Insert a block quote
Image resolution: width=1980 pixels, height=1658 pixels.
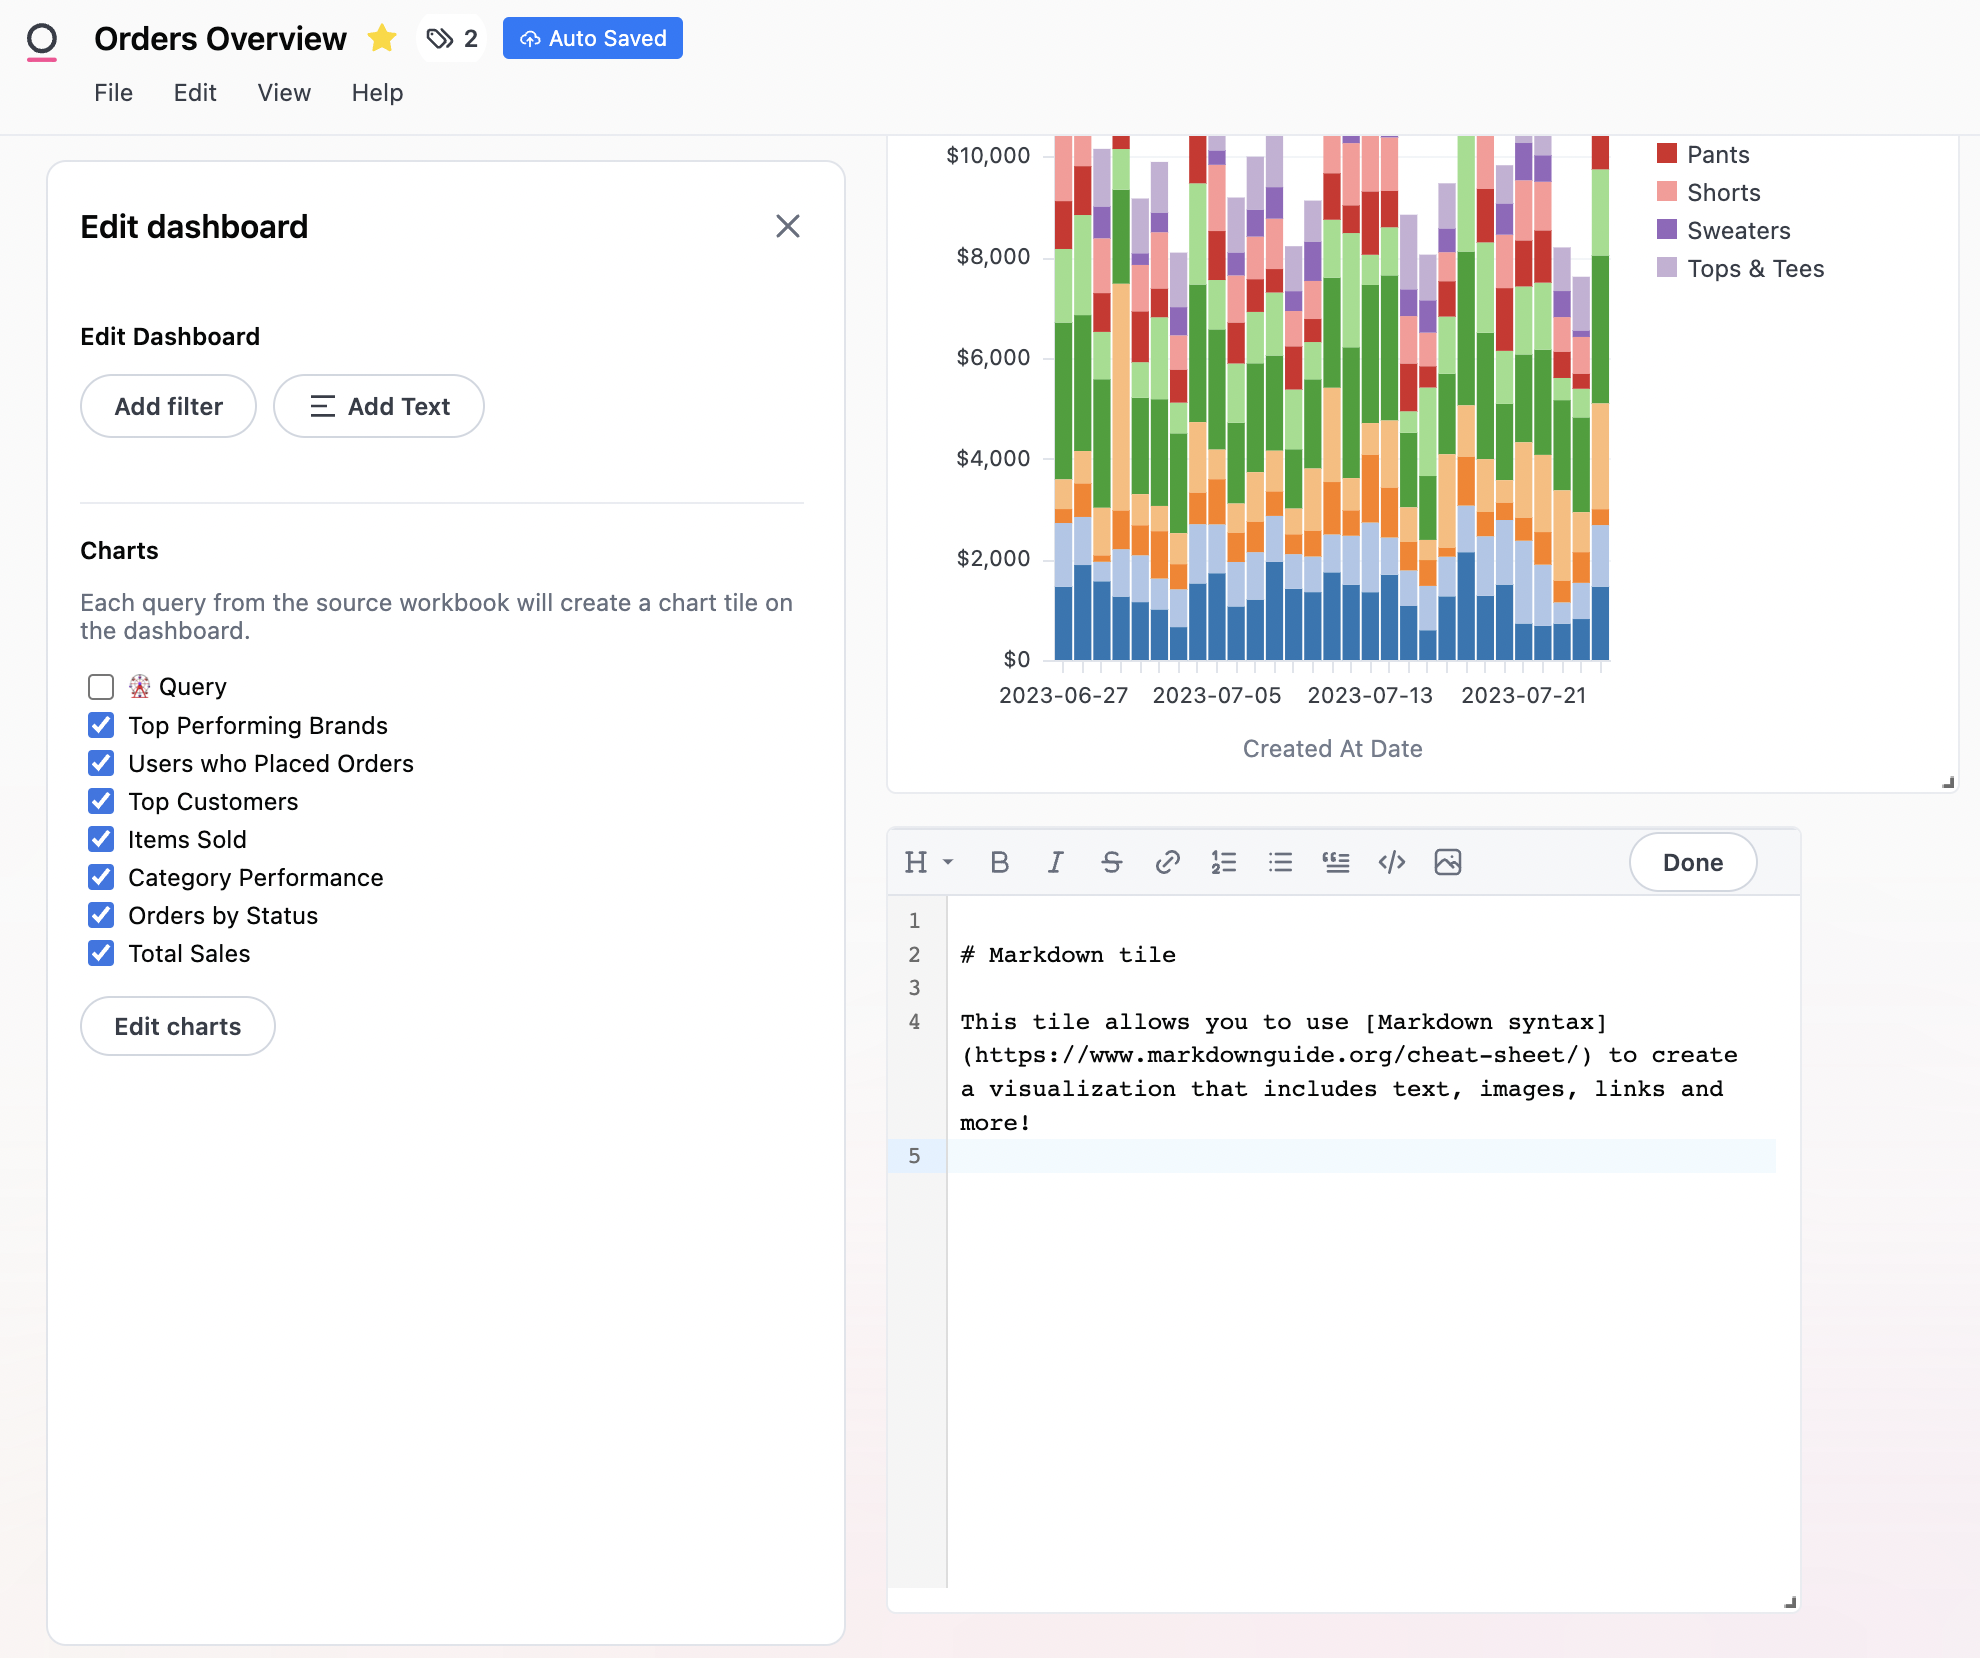[1336, 862]
